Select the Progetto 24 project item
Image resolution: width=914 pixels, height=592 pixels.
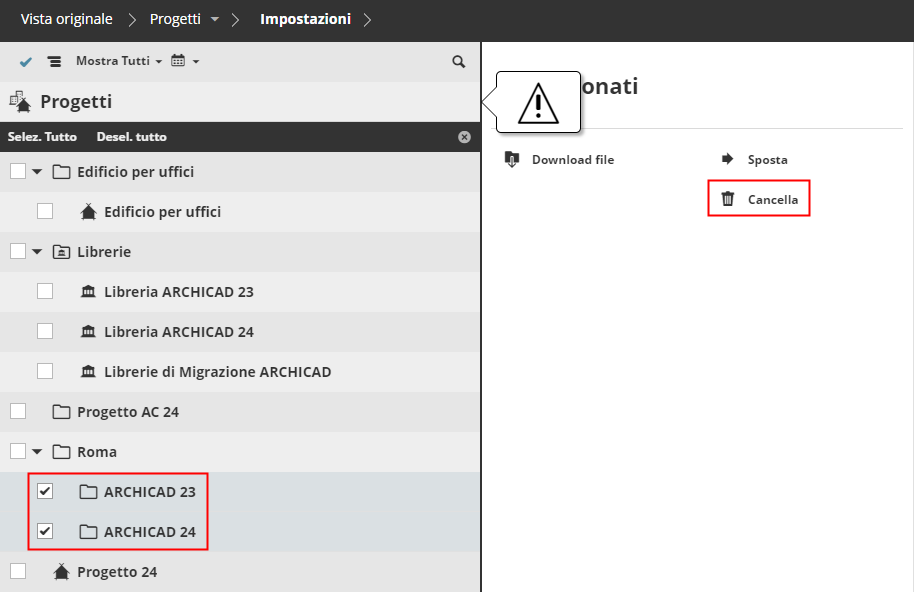(117, 572)
